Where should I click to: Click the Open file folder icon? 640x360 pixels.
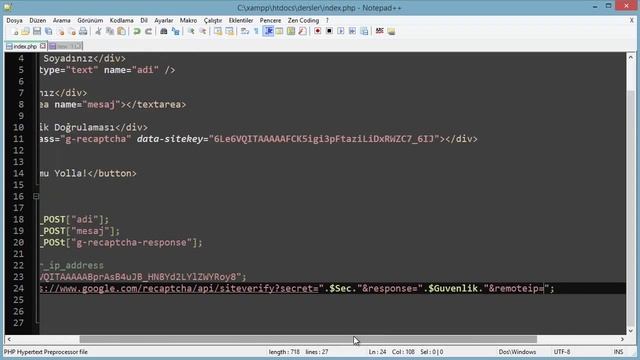coord(25,31)
